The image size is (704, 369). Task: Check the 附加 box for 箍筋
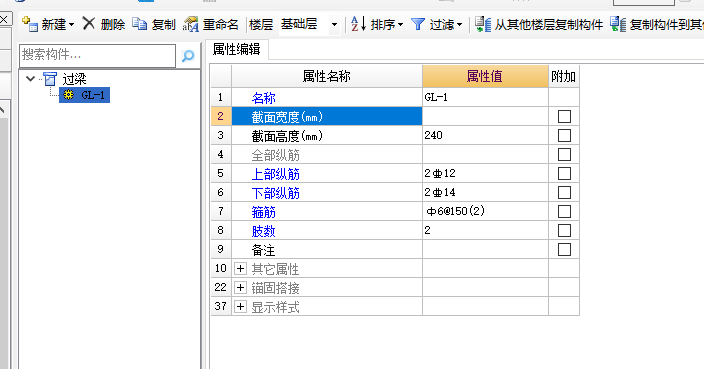[x=564, y=211]
